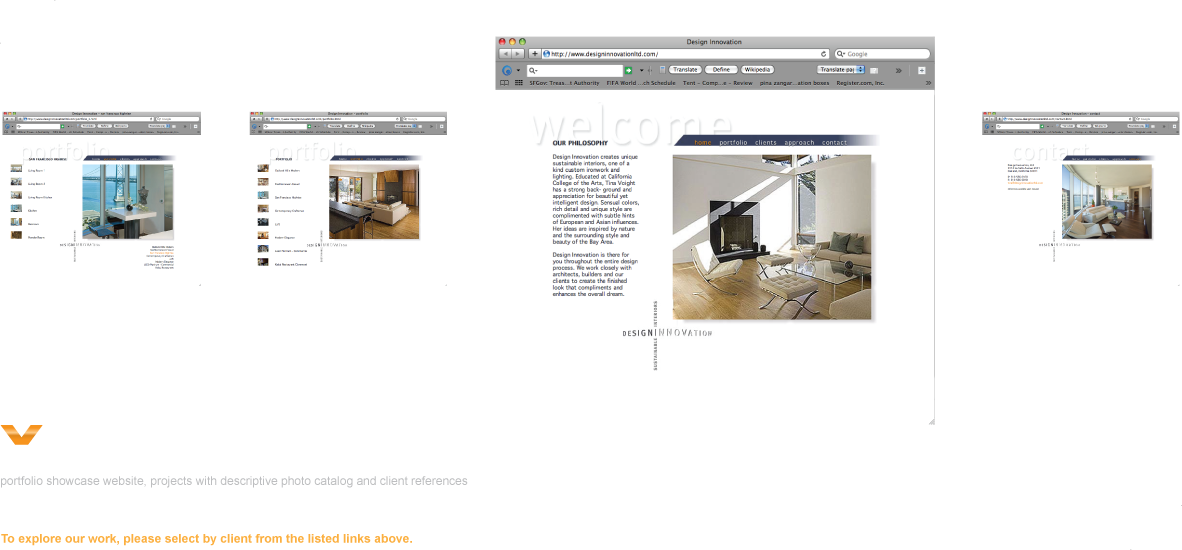Click the blue swirl toolbar icon
Viewport: 1182px width, 550px height.
(507, 70)
